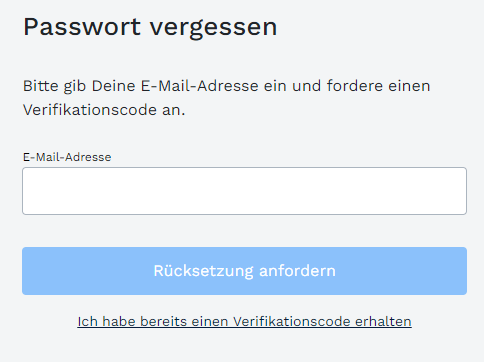Select the word 'Passwort' in the page title
This screenshot has height=362, width=484.
tap(82, 27)
